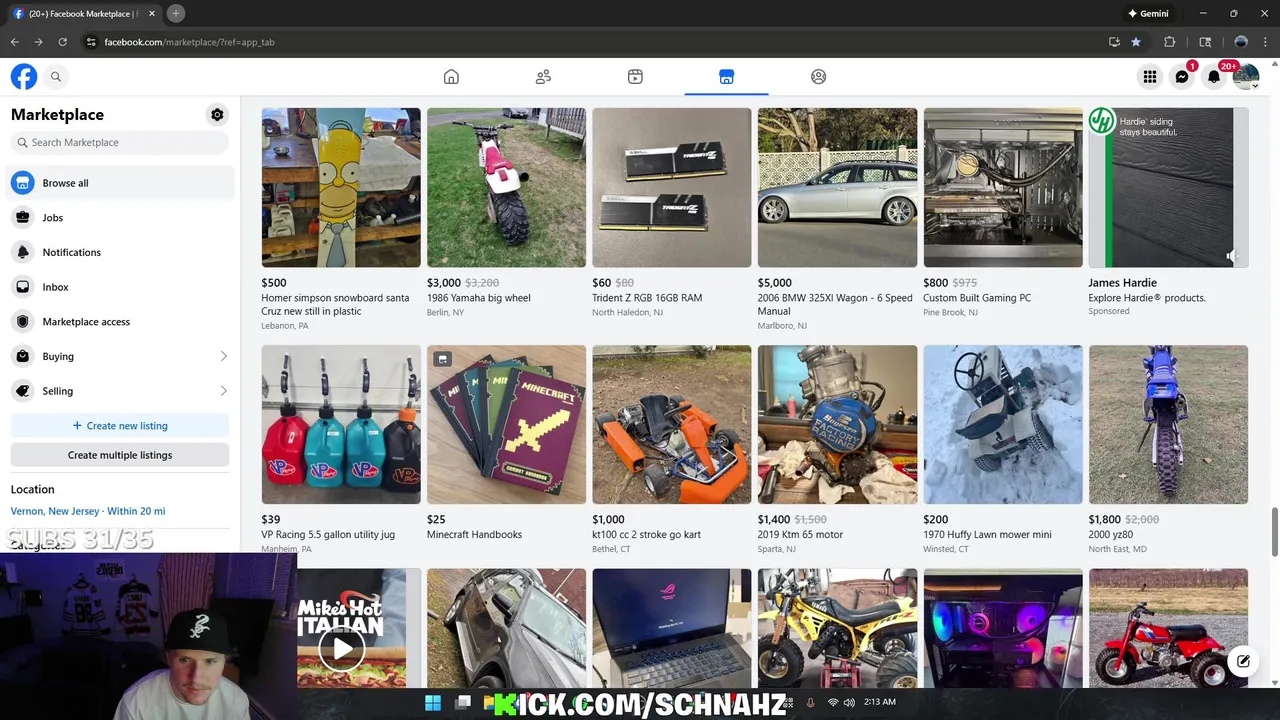The width and height of the screenshot is (1280, 720).
Task: Click the 1986 Yamaha big wheel title
Action: (479, 298)
